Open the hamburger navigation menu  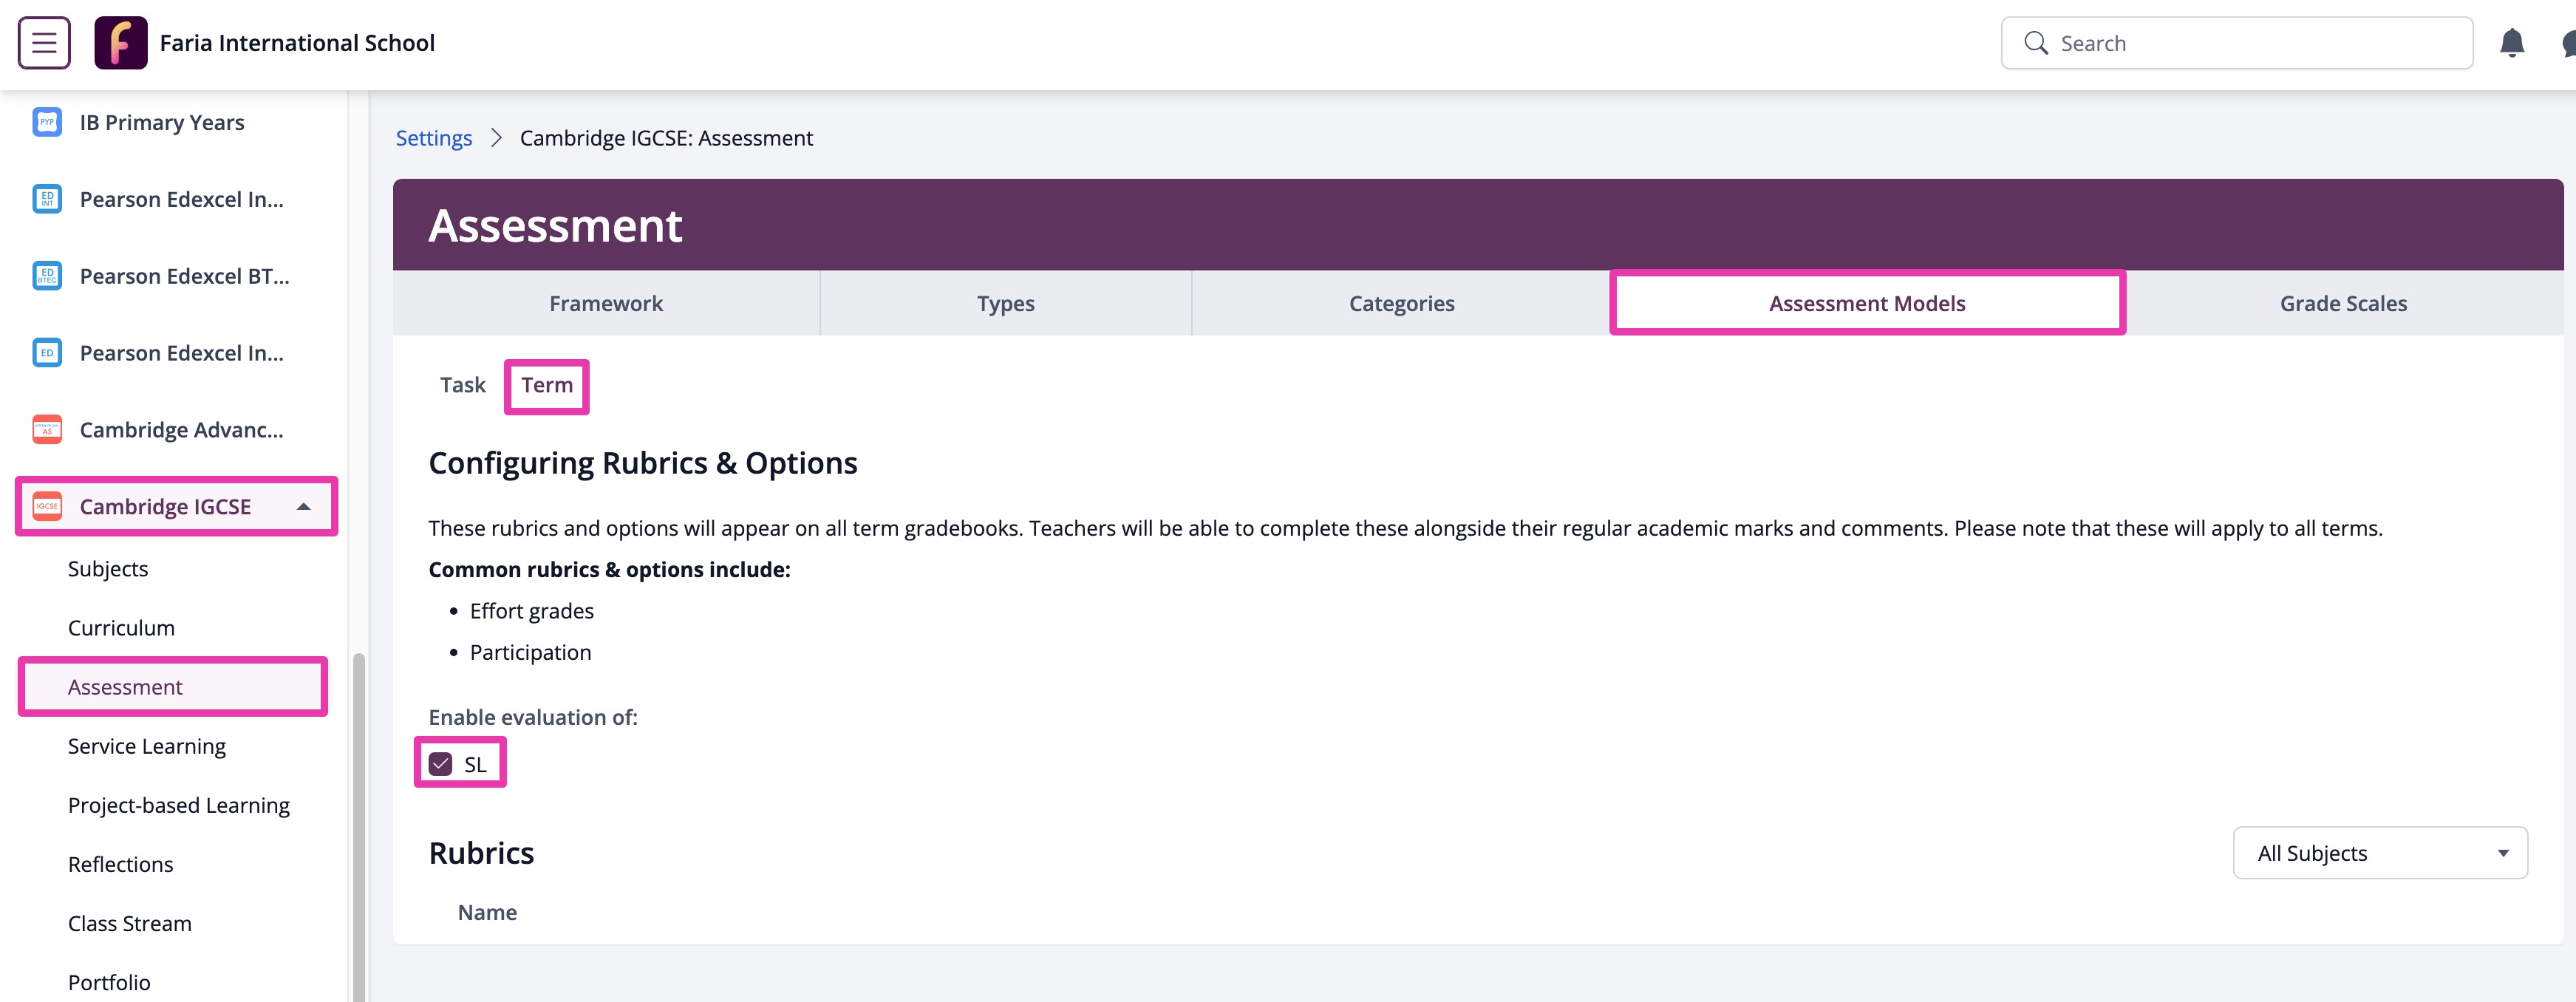[x=43, y=42]
